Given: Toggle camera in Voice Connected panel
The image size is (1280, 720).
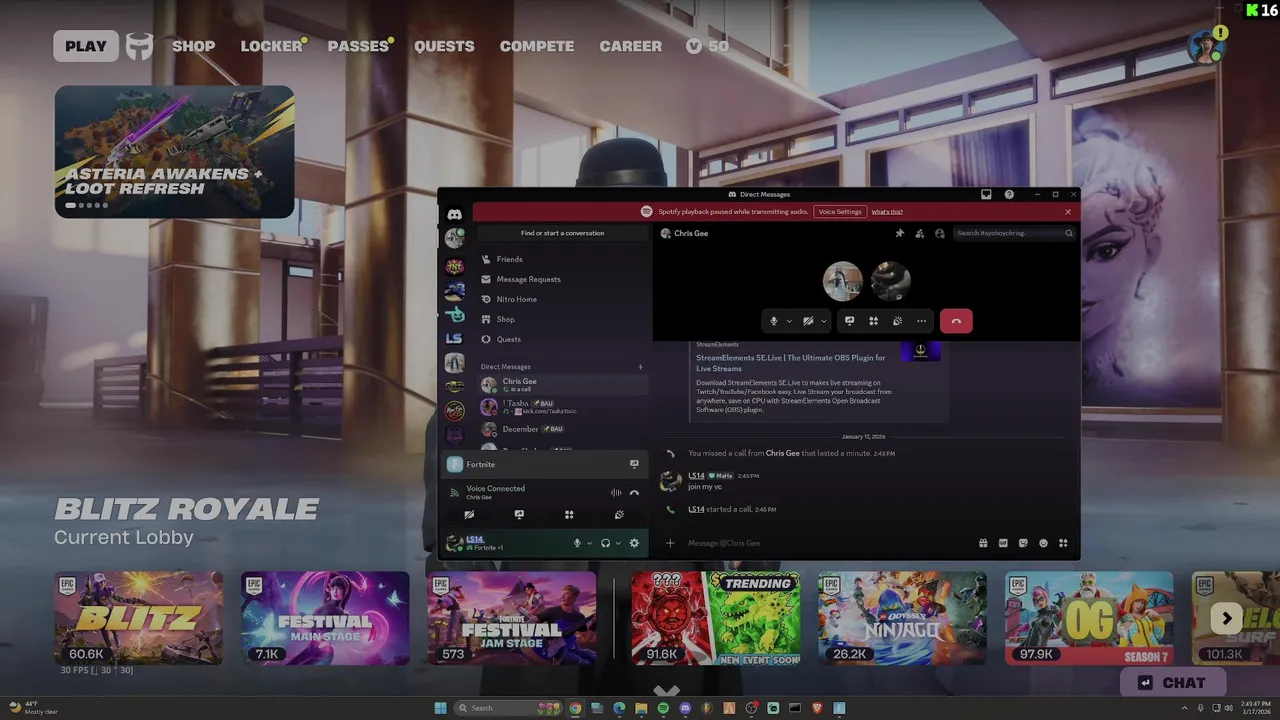Looking at the screenshot, I should tap(469, 514).
